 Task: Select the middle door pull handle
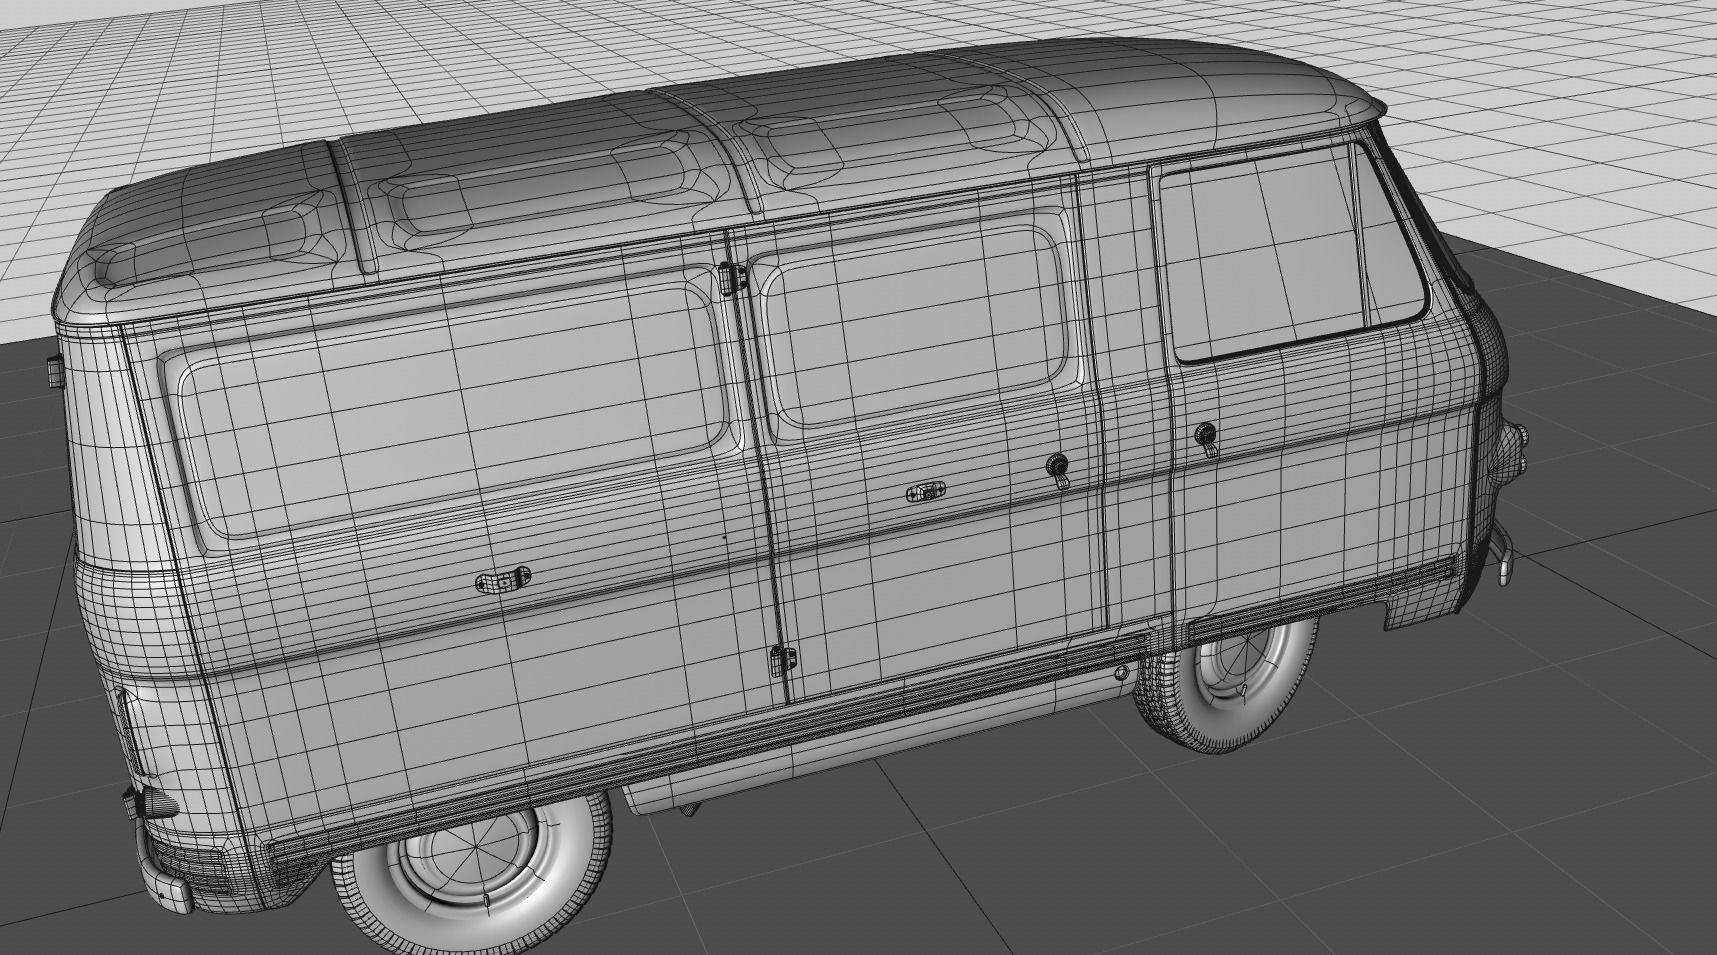[x=927, y=492]
